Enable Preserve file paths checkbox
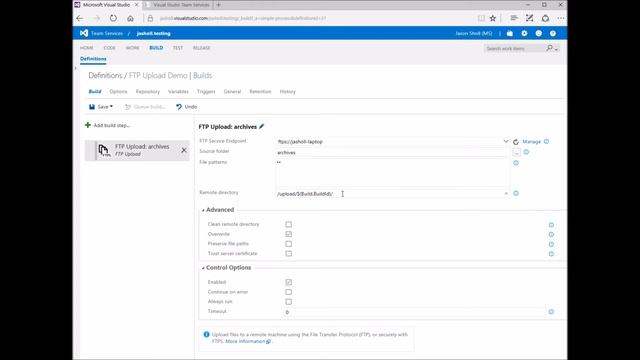 (x=289, y=244)
